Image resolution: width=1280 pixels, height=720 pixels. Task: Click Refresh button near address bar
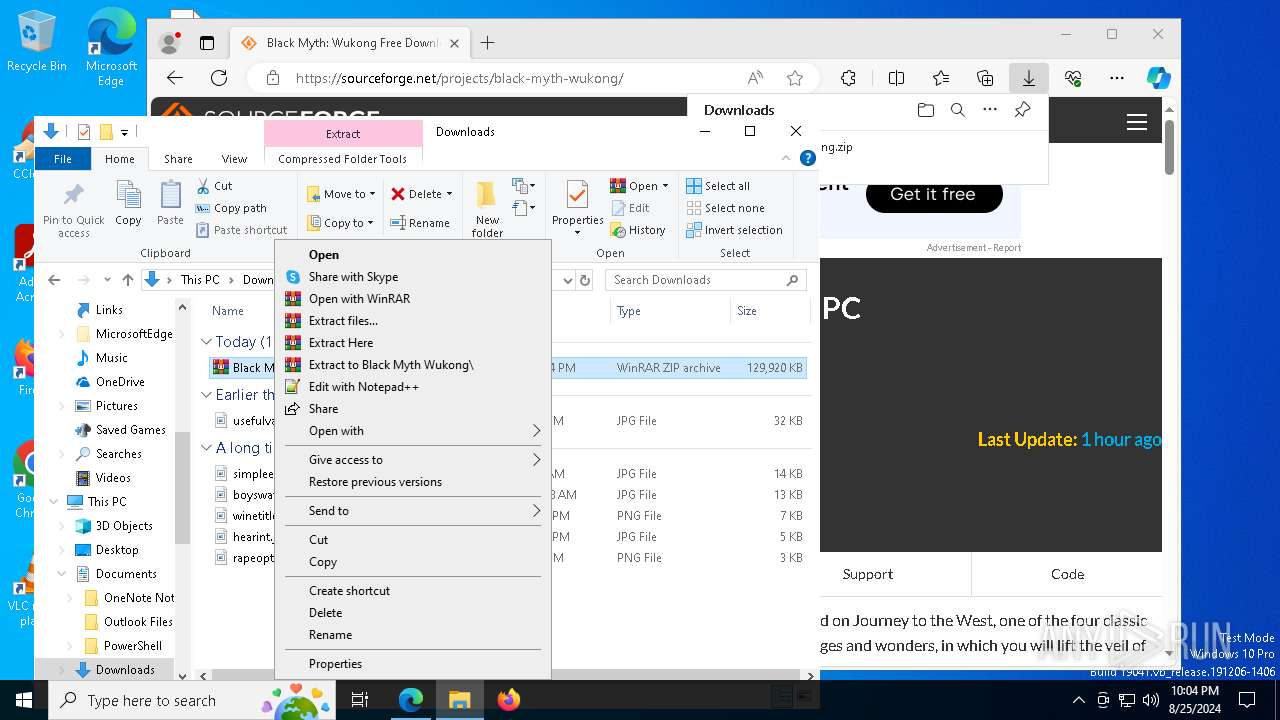click(585, 280)
